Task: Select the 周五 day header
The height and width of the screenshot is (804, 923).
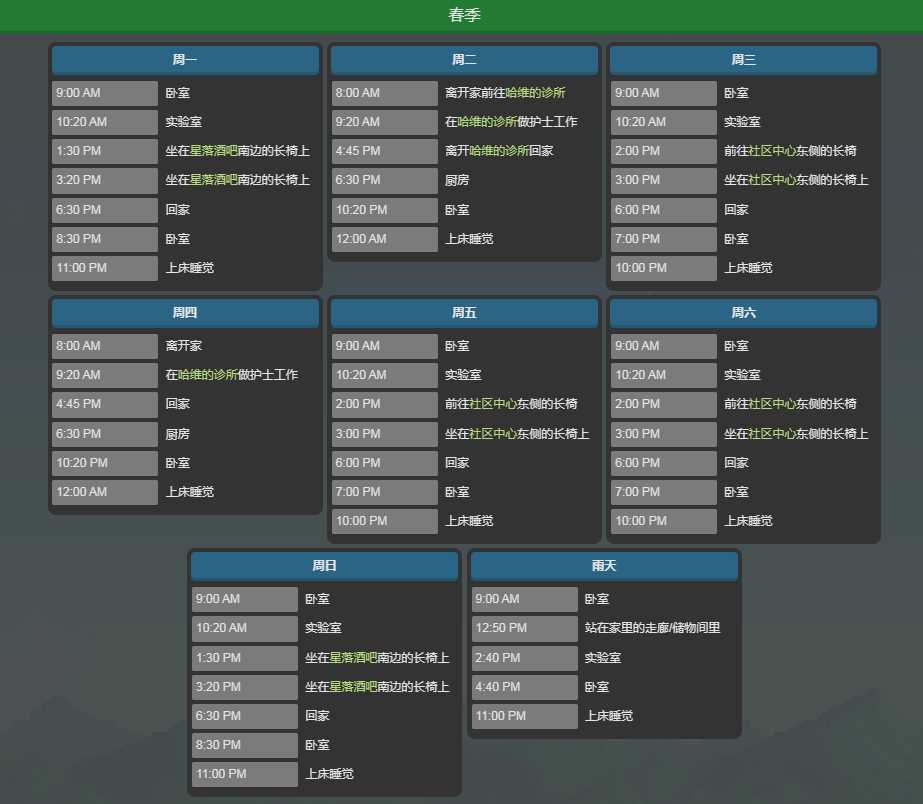Action: [x=464, y=313]
